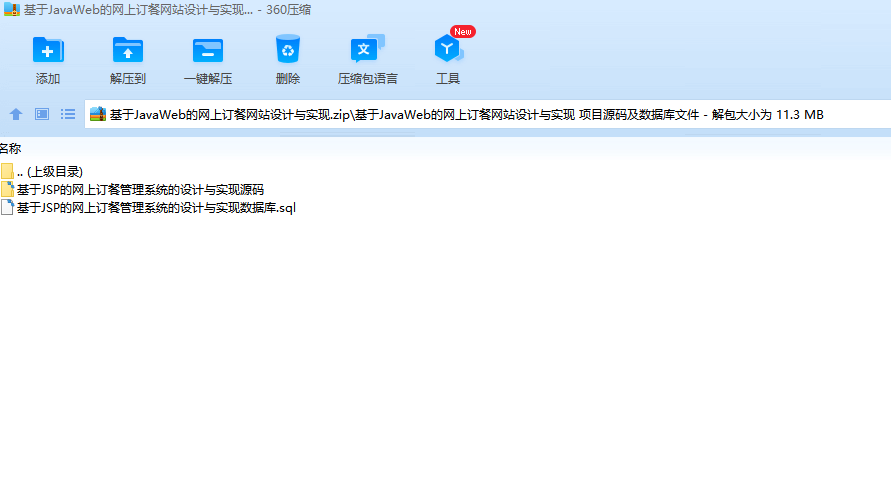Select the .. (上级目录) parent folder row

(x=42, y=172)
